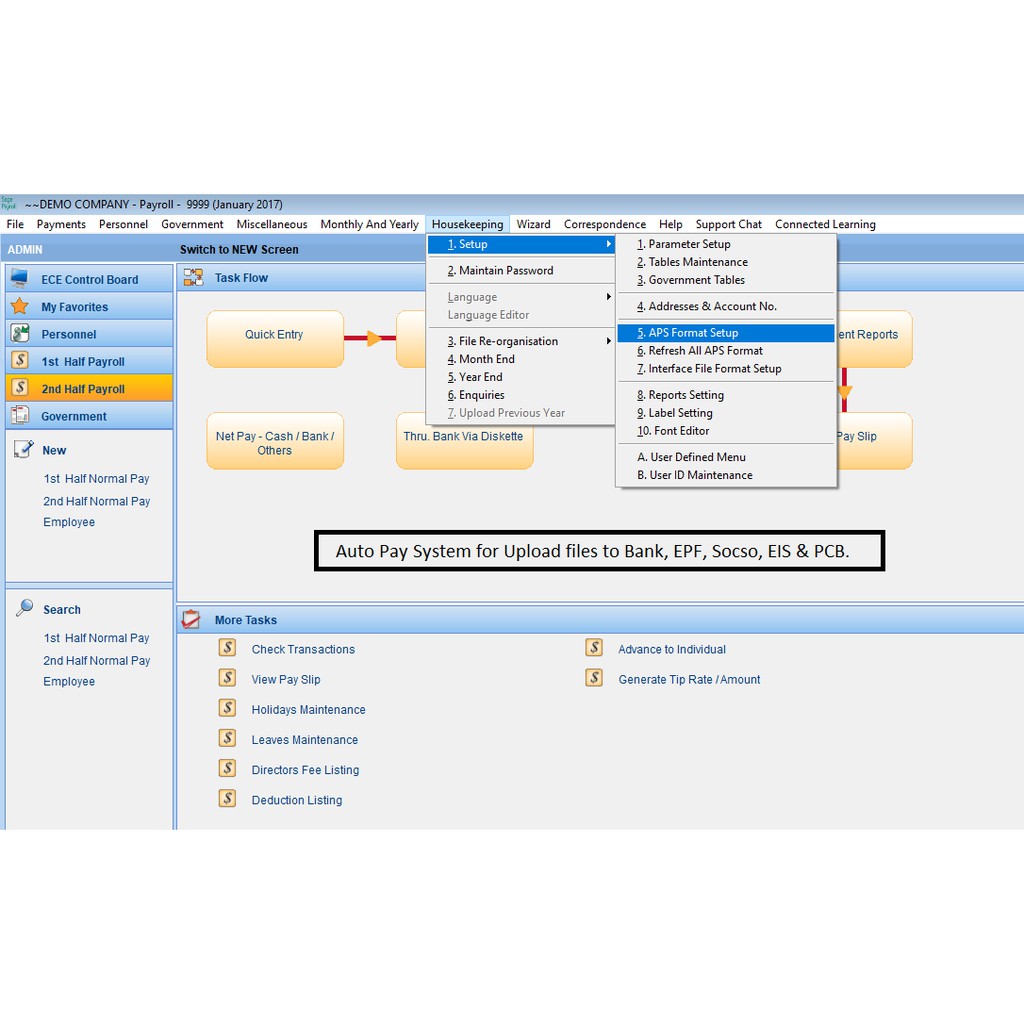Click Net Pay - Cash / Bank / Others button

tap(275, 441)
